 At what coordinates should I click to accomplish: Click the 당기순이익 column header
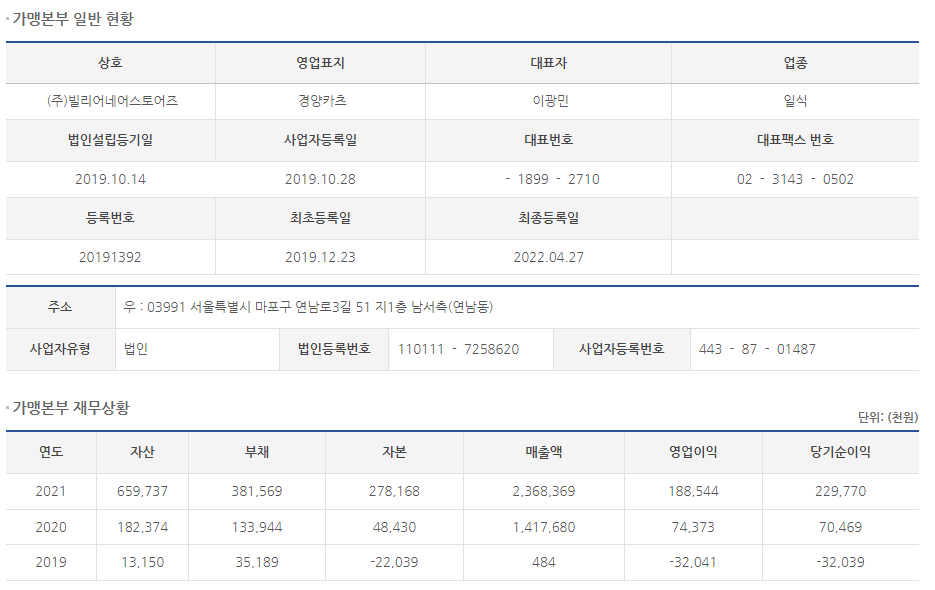click(840, 452)
